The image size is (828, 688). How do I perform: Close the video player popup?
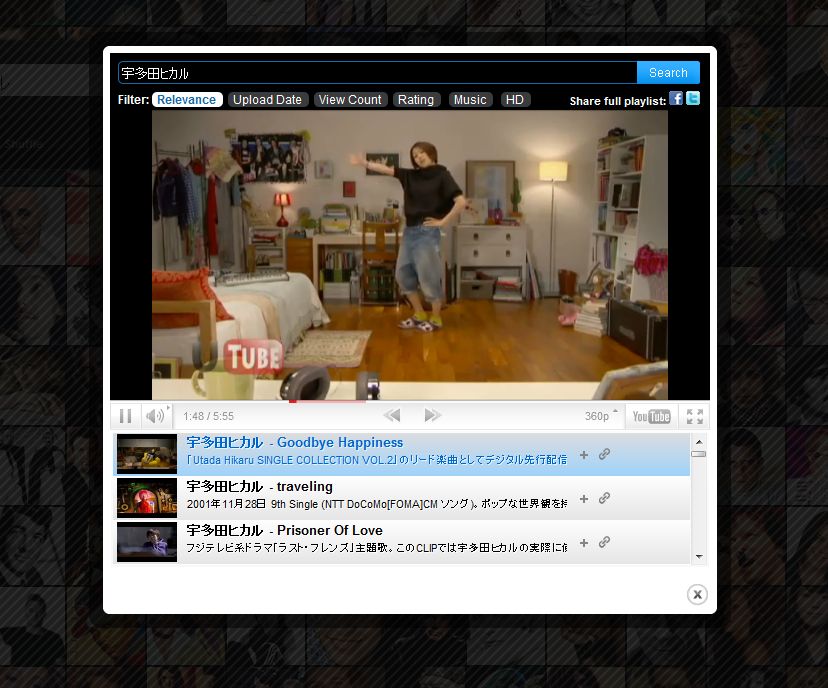coord(697,595)
